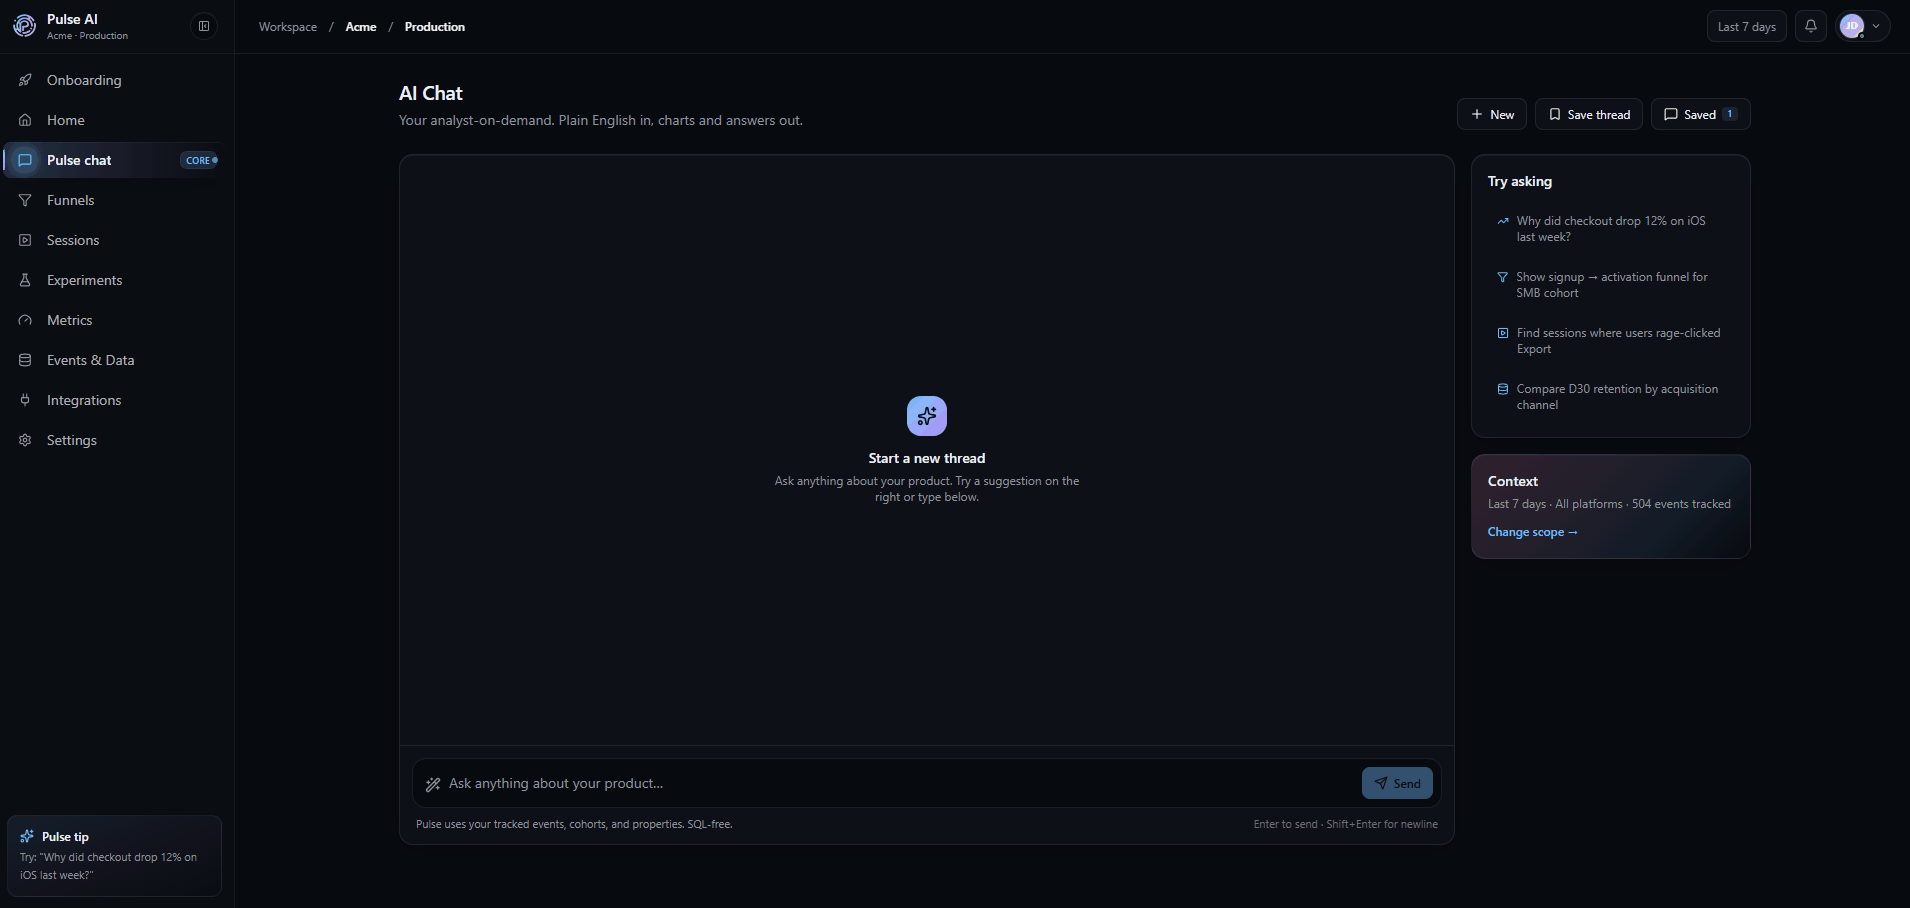
Task: Click the Experiments flask icon
Action: click(26, 280)
